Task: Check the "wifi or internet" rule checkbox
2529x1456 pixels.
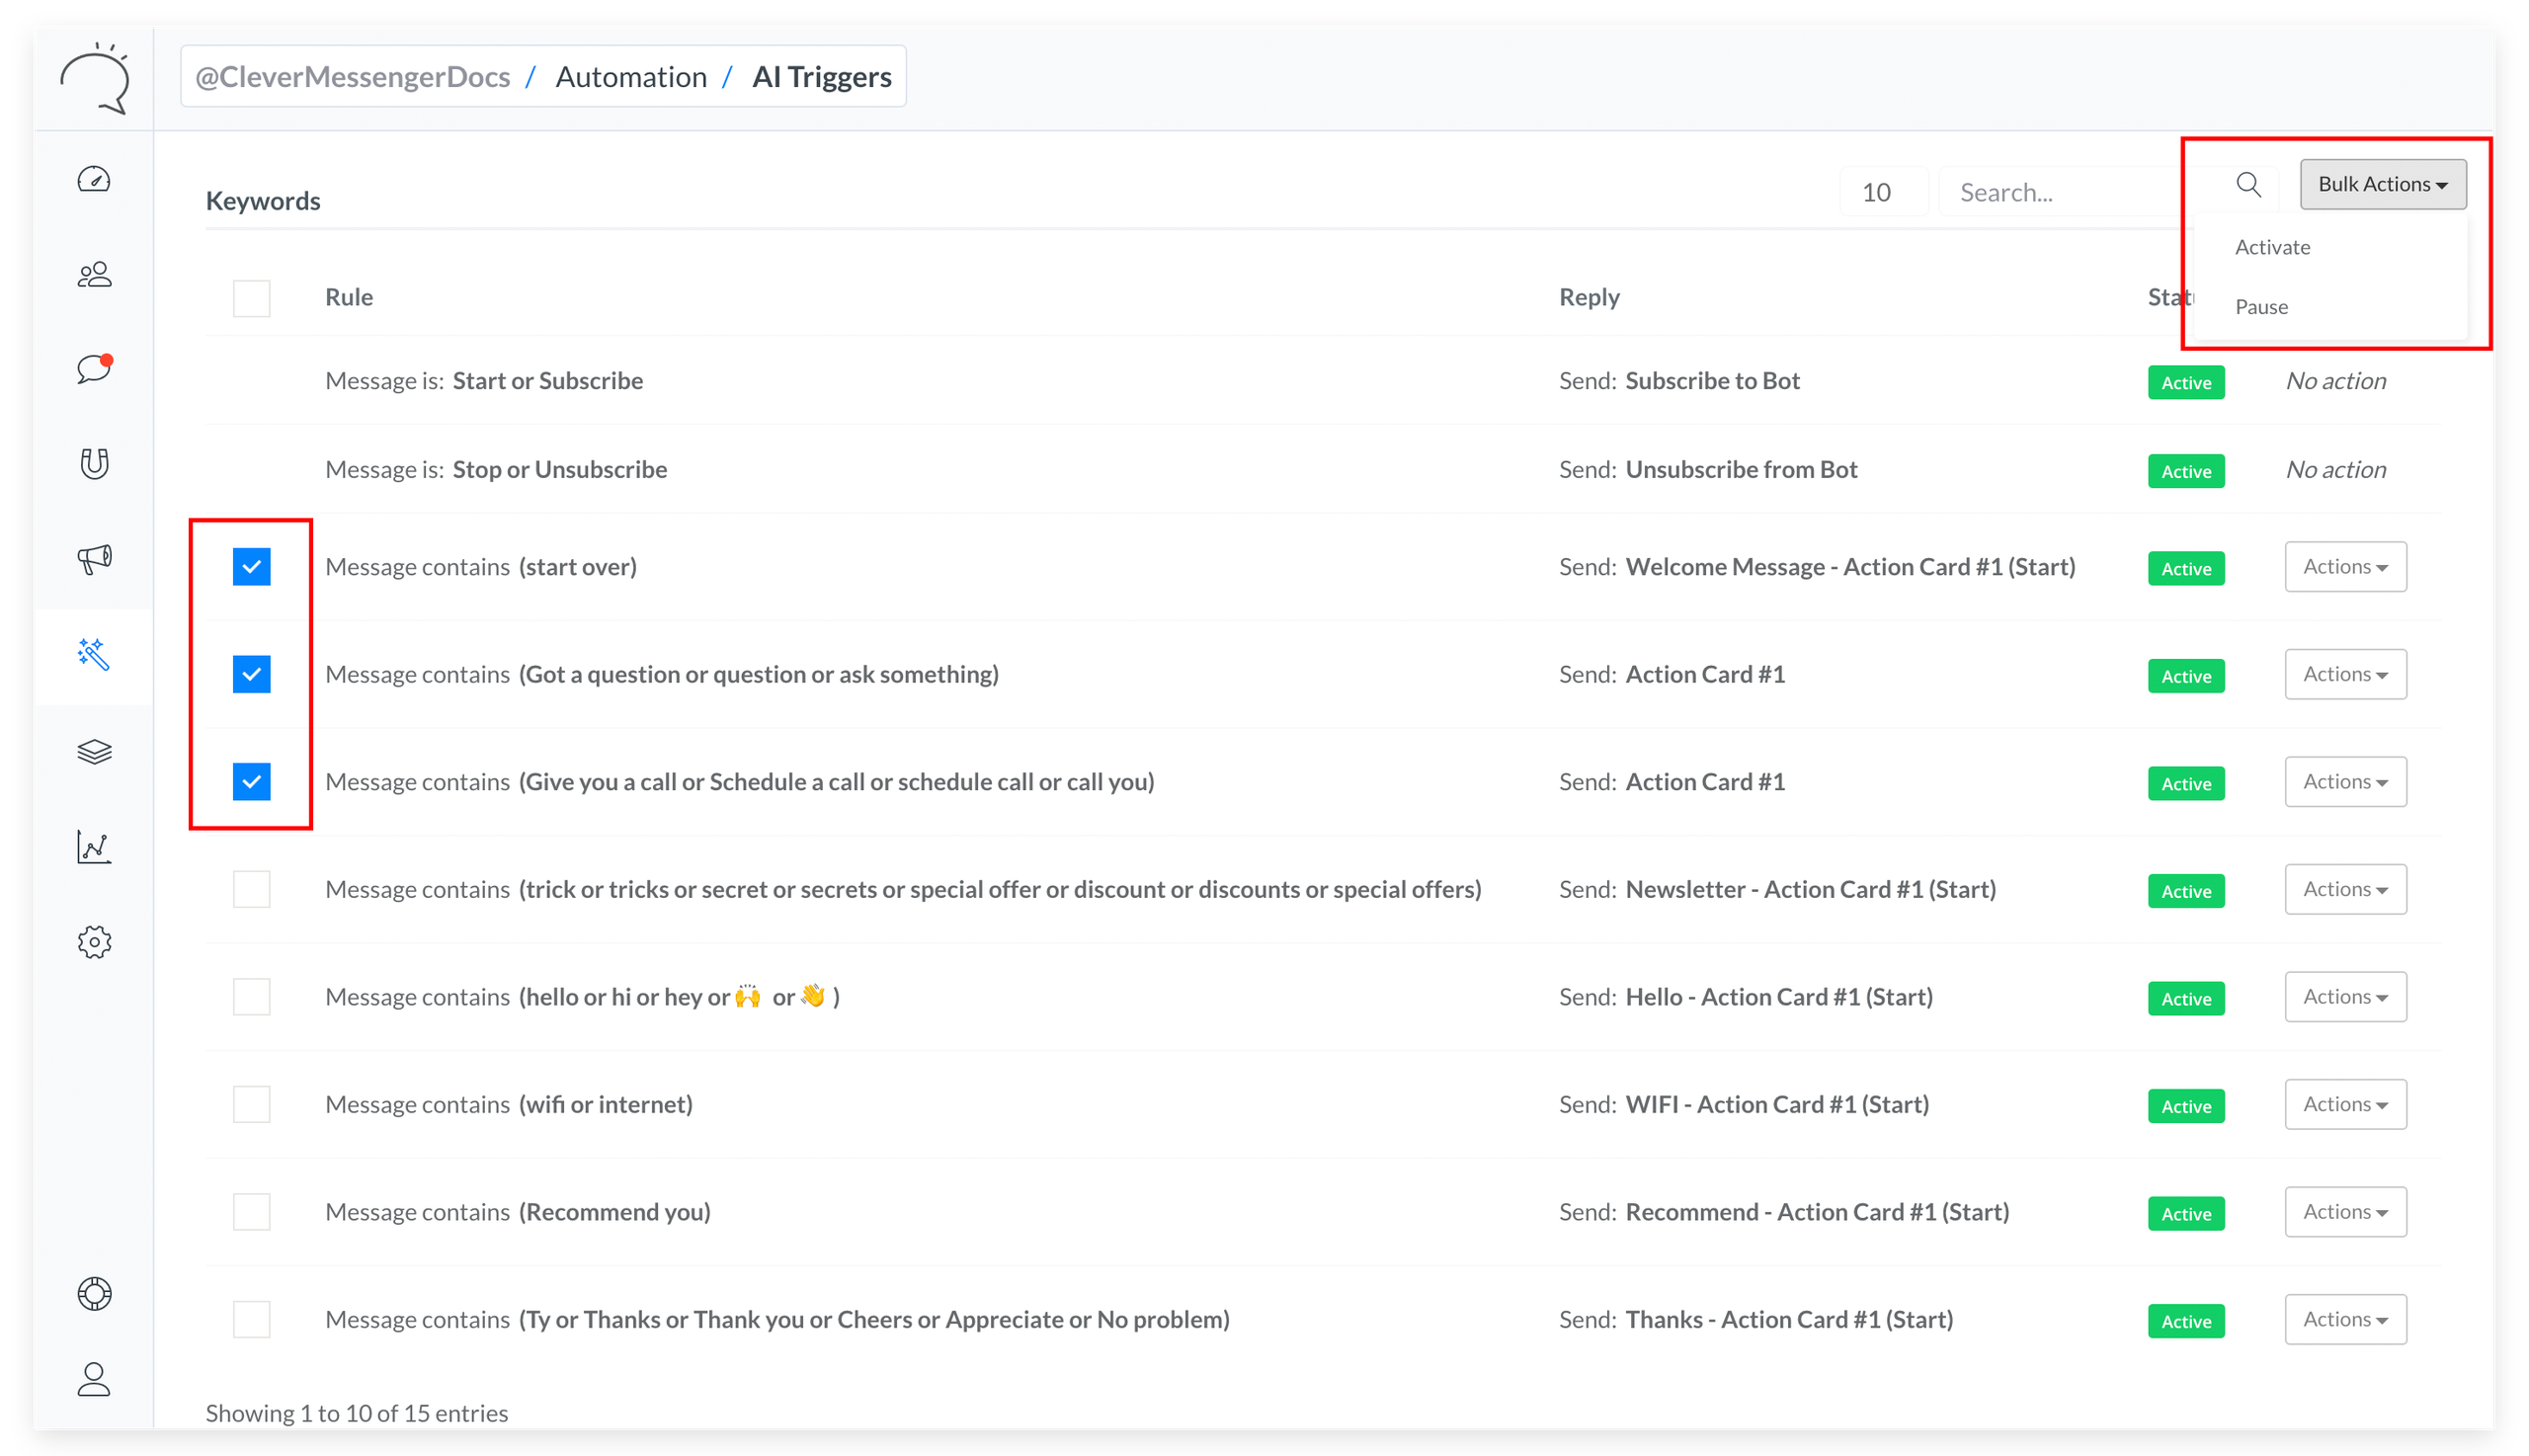Action: (x=251, y=1104)
